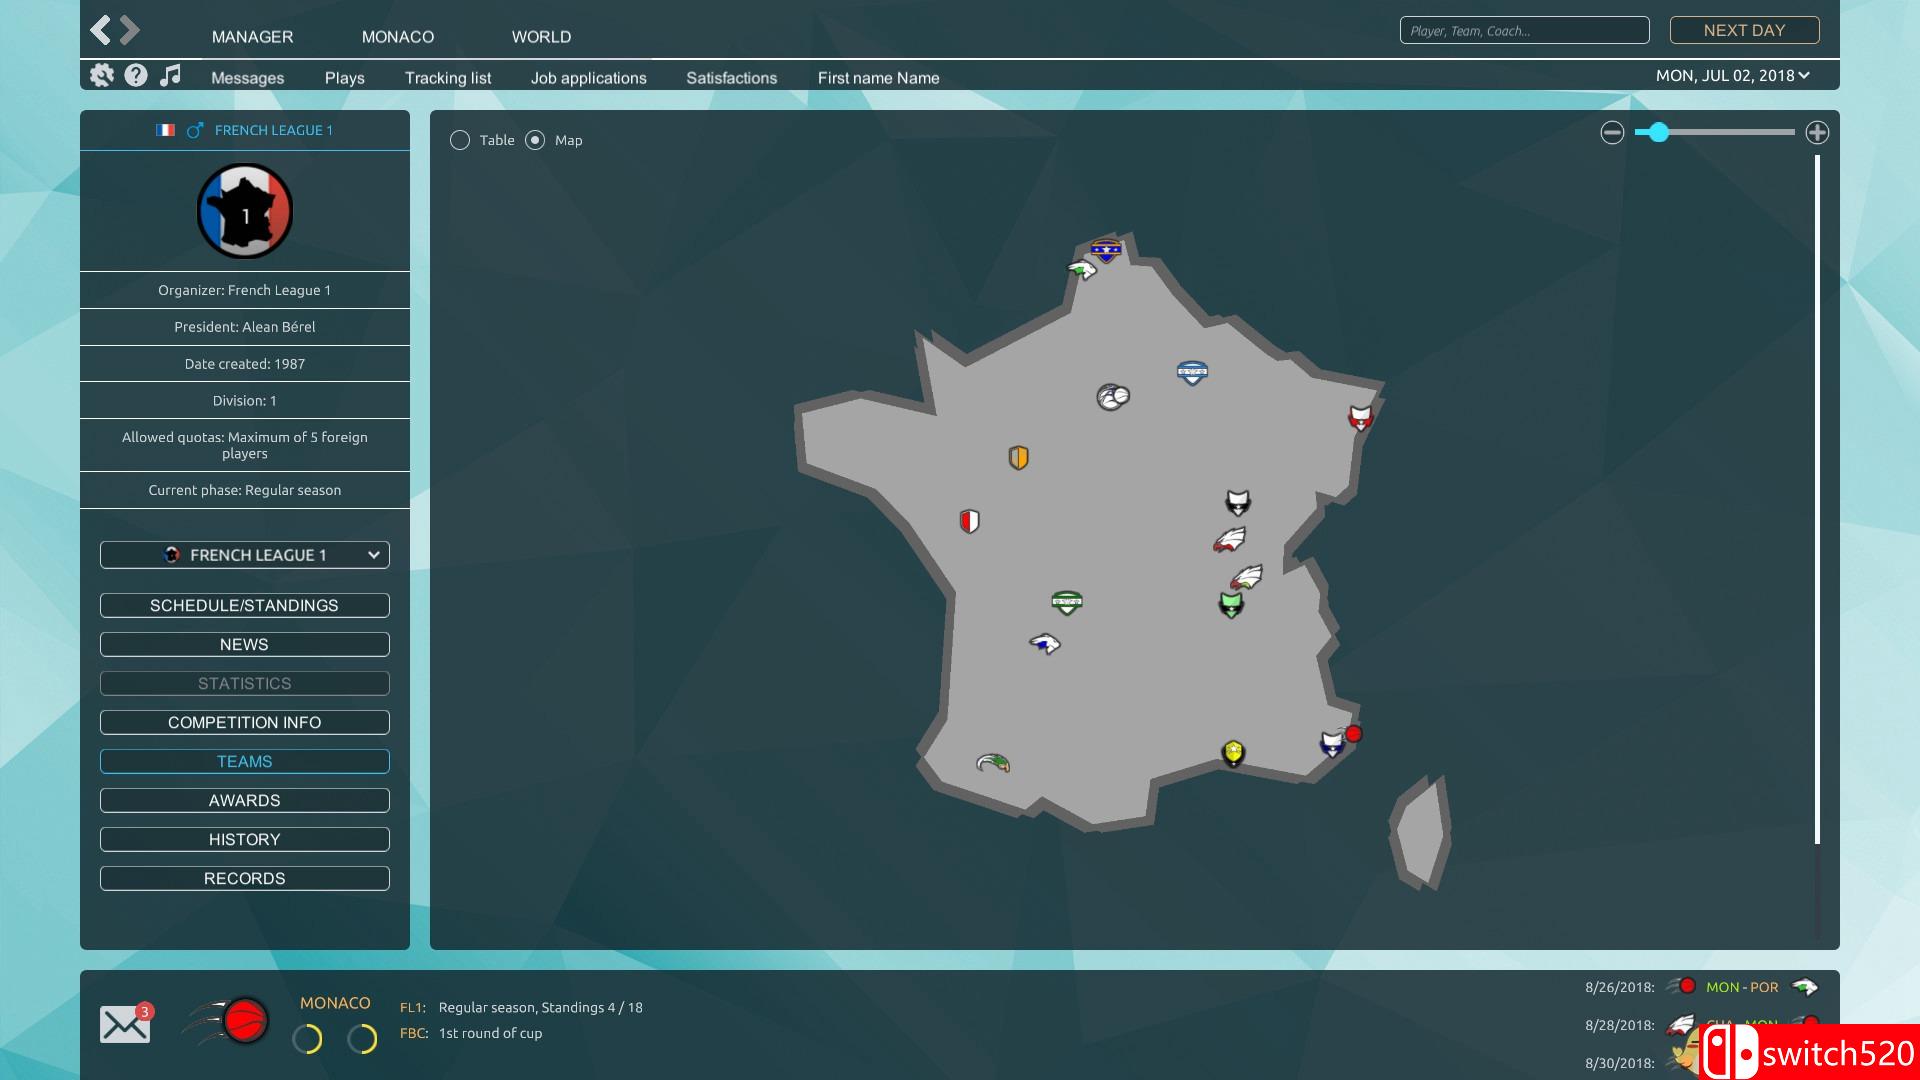
Task: Open the settings gear icon
Action: 101,75
